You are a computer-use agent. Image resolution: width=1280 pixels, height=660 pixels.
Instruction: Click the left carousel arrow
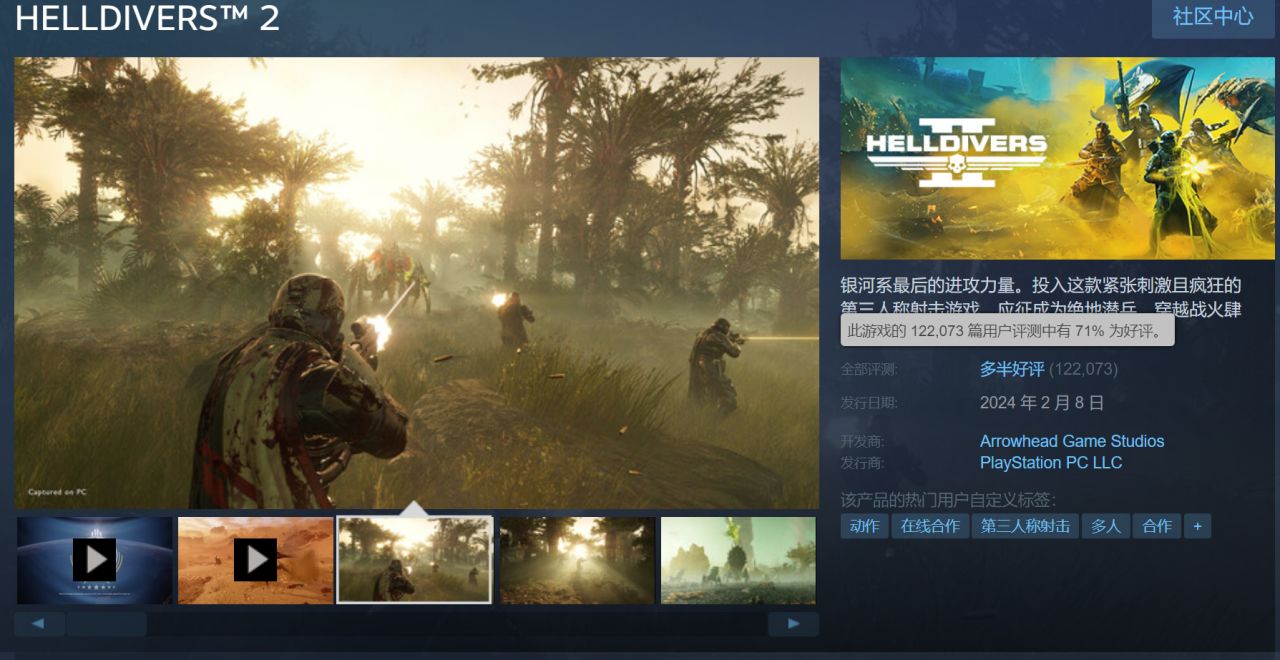38,623
